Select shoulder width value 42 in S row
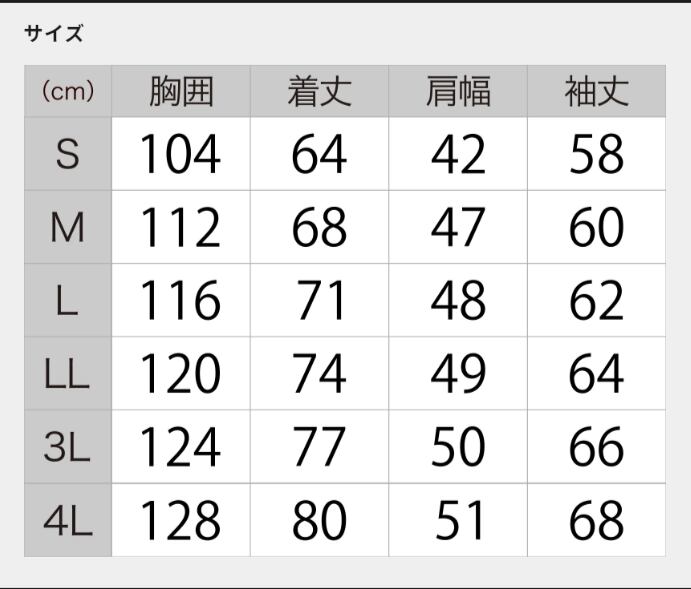Image resolution: width=691 pixels, height=589 pixels. pyautogui.click(x=458, y=155)
